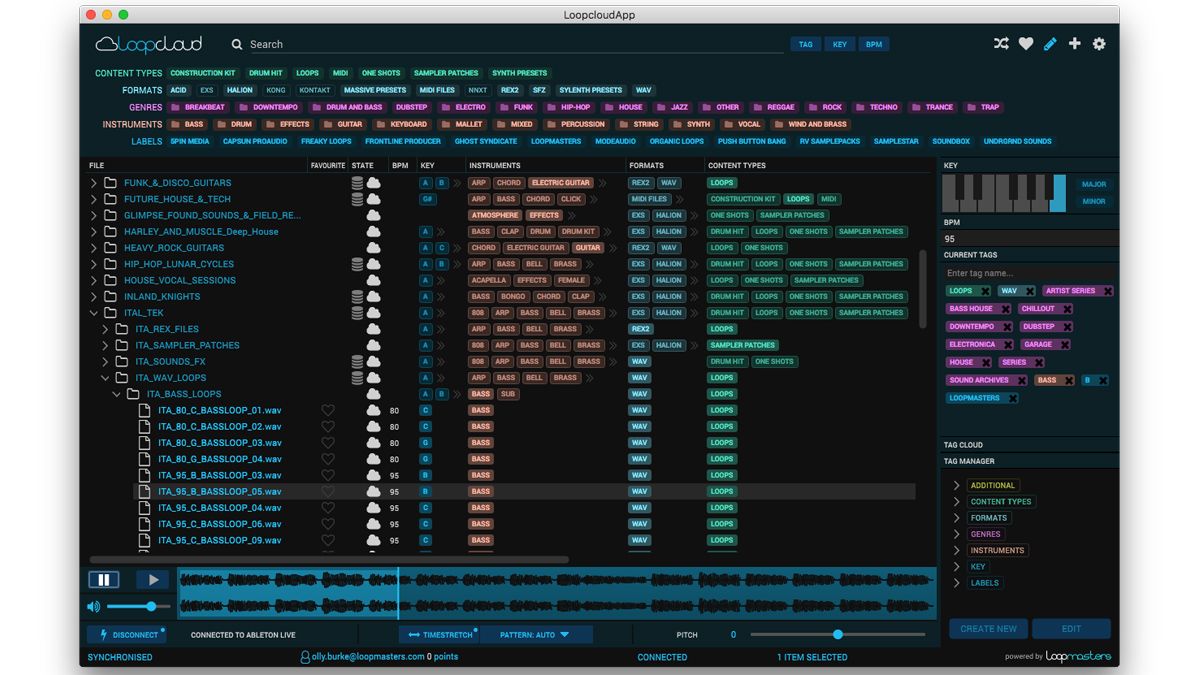
Task: Favorite ITA_80_C_BASSLOOP_01.wav with its heart
Action: coord(328,410)
